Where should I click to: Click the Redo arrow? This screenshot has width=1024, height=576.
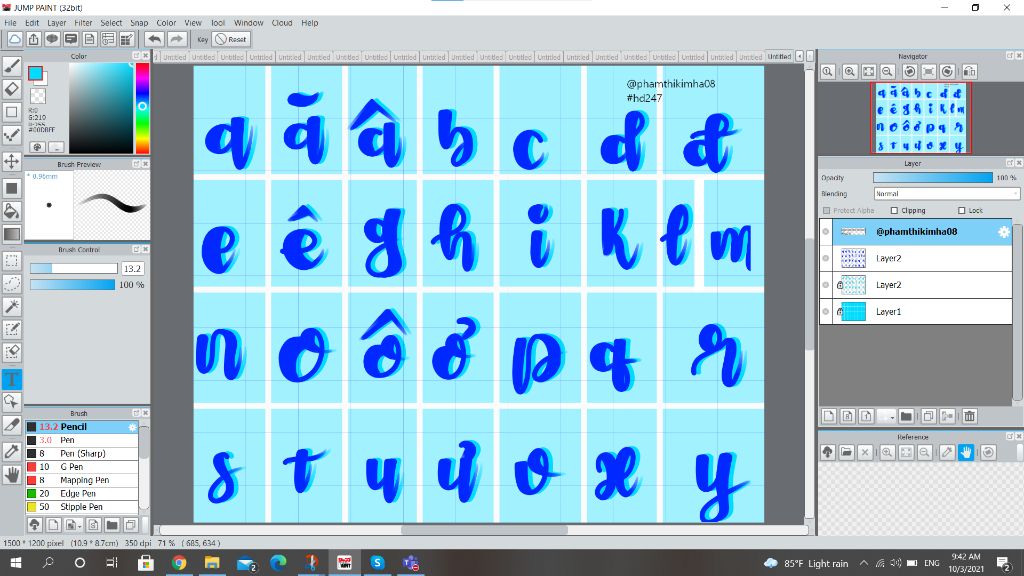click(x=177, y=39)
